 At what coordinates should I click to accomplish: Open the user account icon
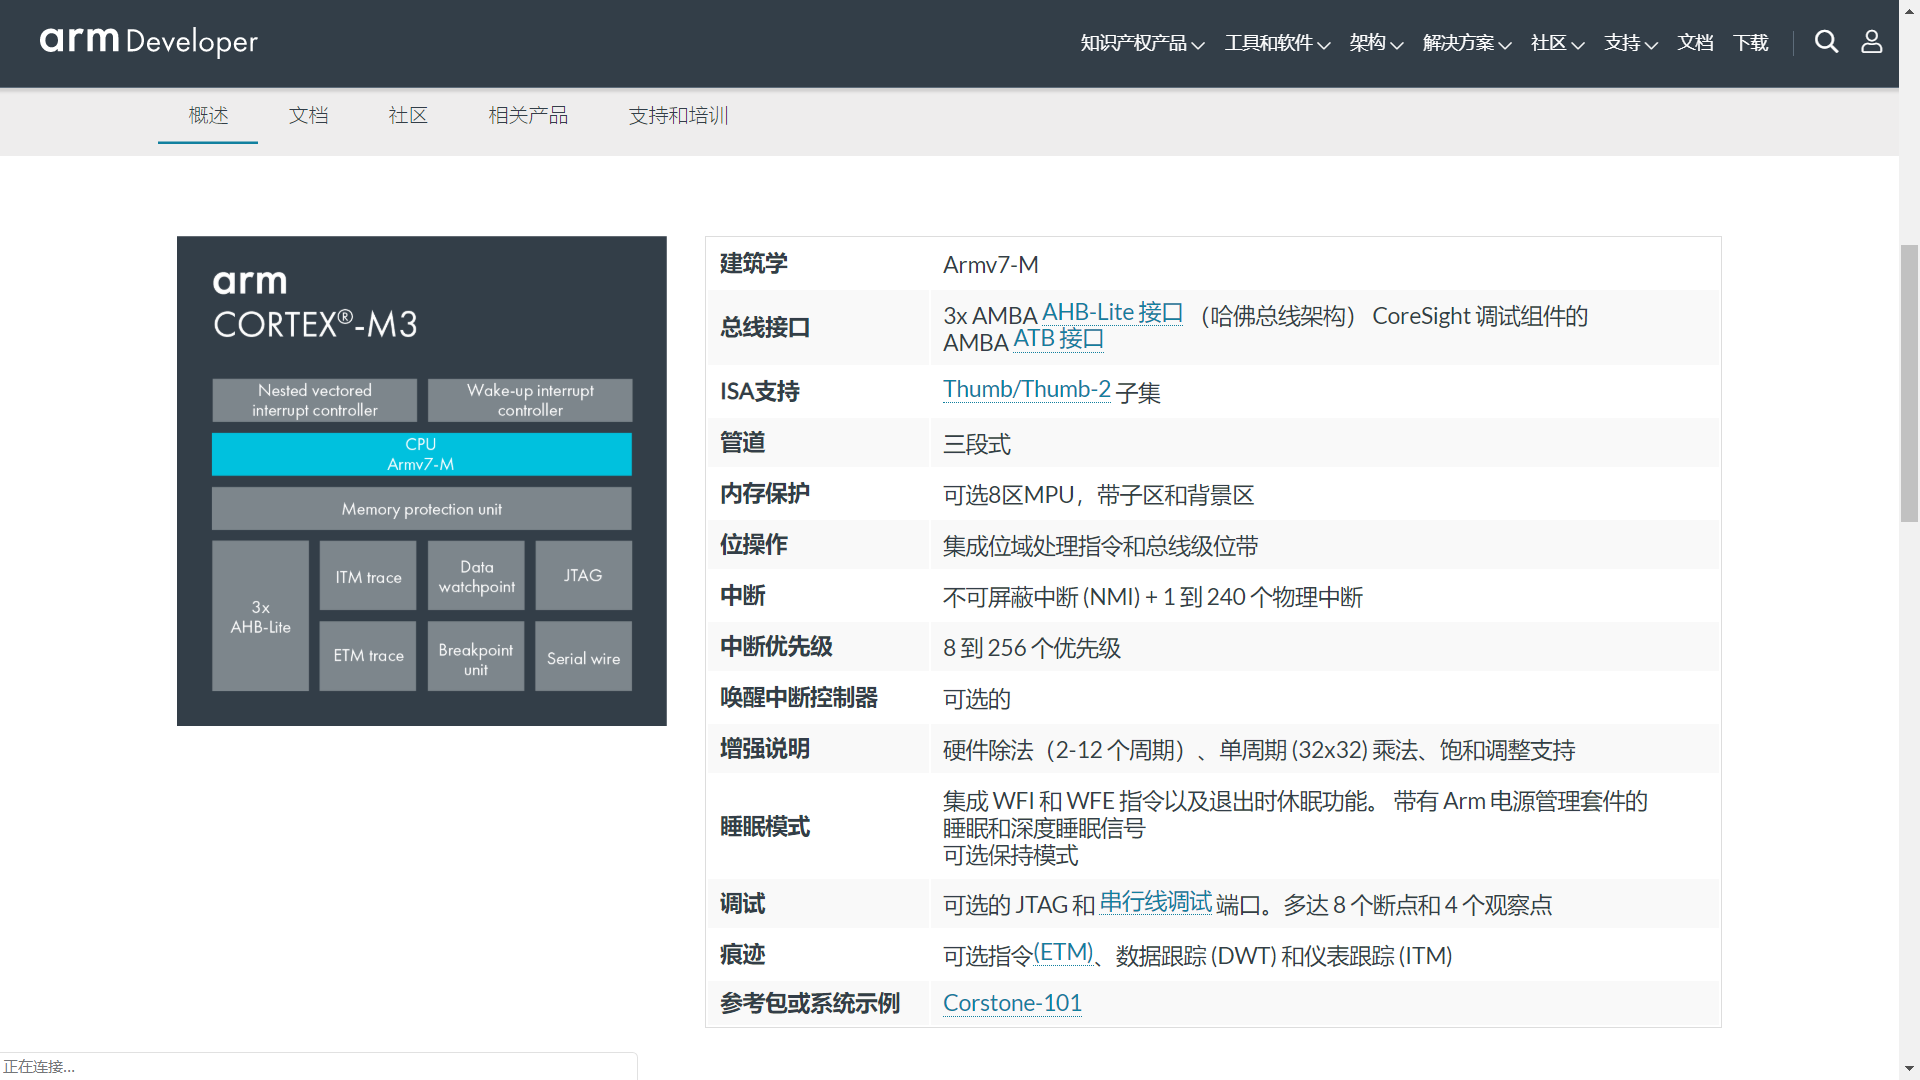tap(1871, 42)
